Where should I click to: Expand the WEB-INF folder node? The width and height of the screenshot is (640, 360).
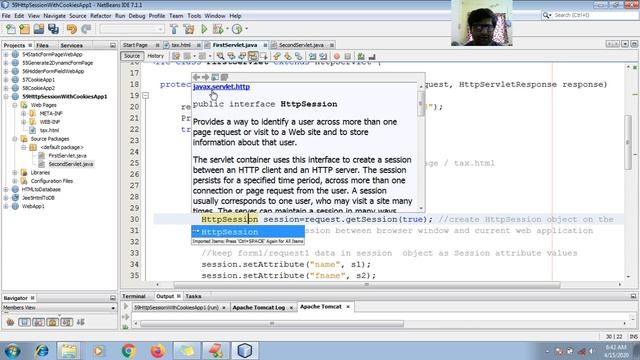23,122
